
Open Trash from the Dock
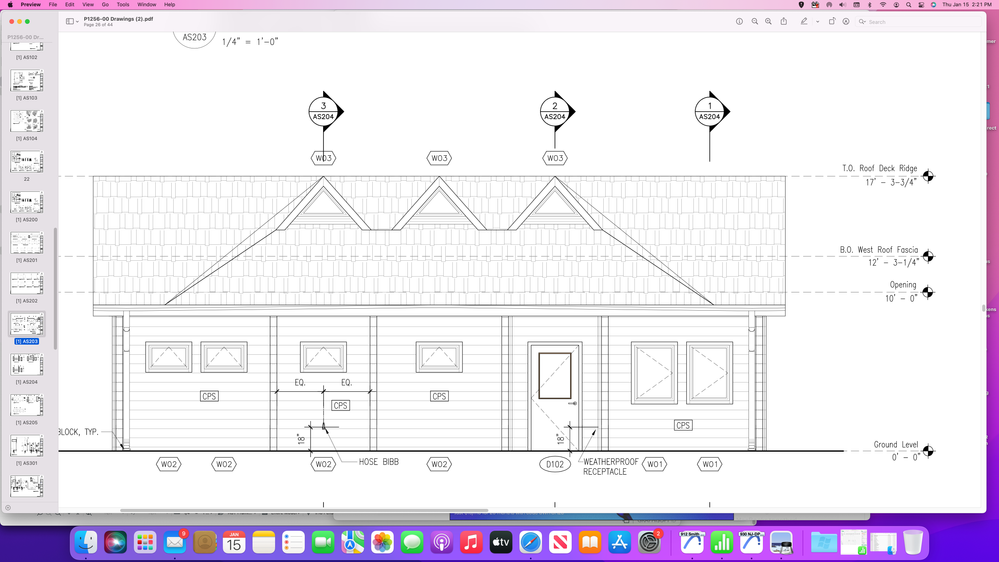tap(913, 542)
